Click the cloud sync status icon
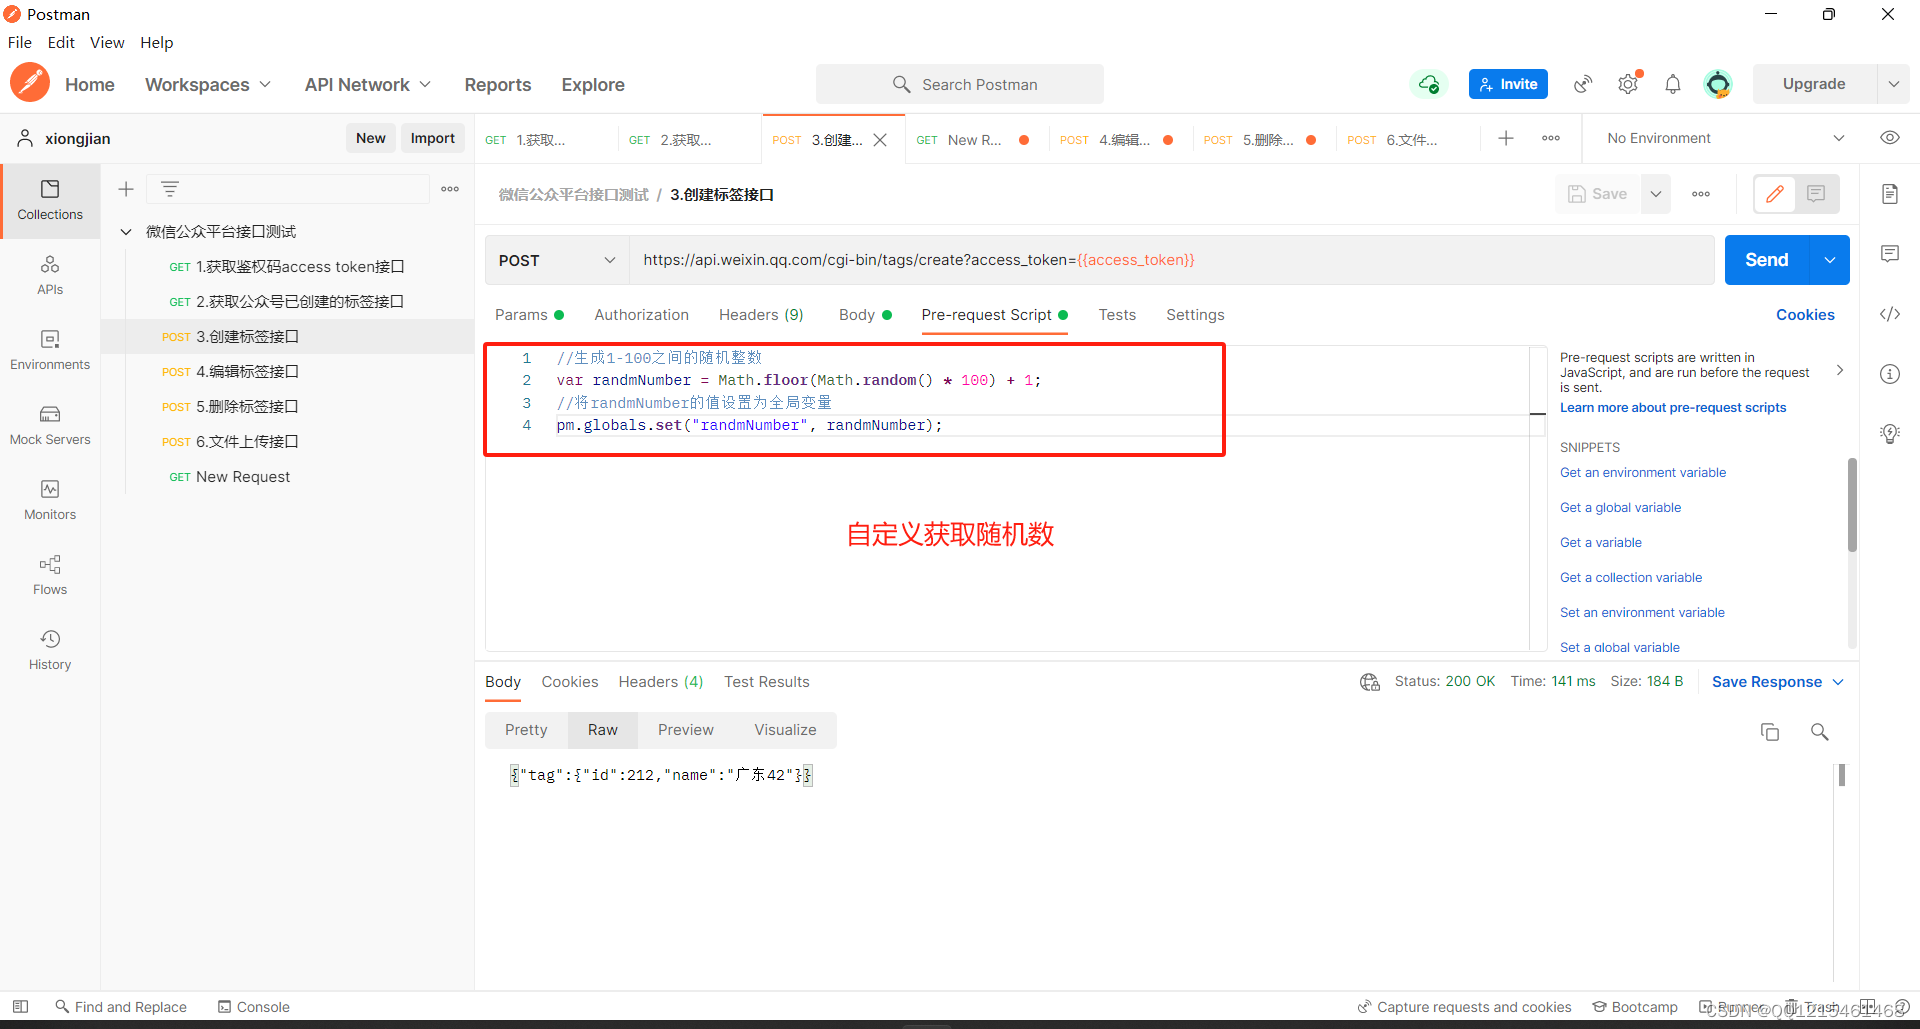The height and width of the screenshot is (1029, 1920). click(1429, 84)
